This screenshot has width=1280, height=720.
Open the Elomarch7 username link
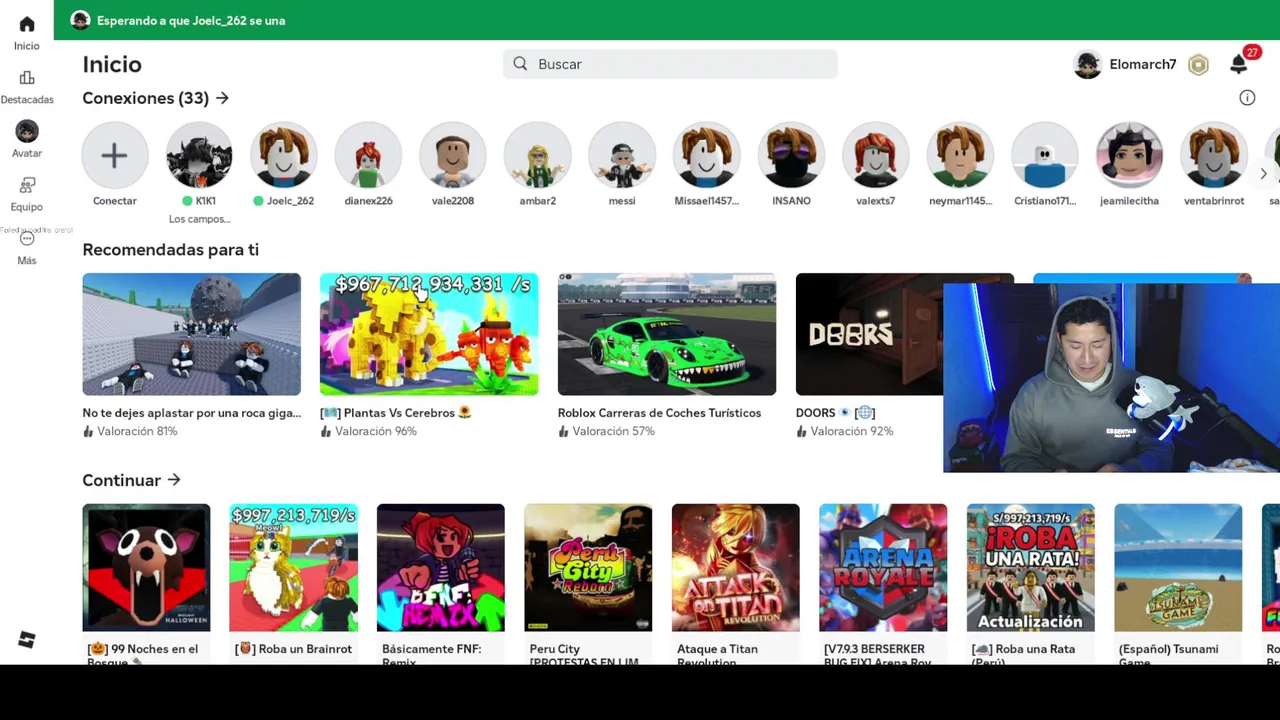pos(1142,65)
